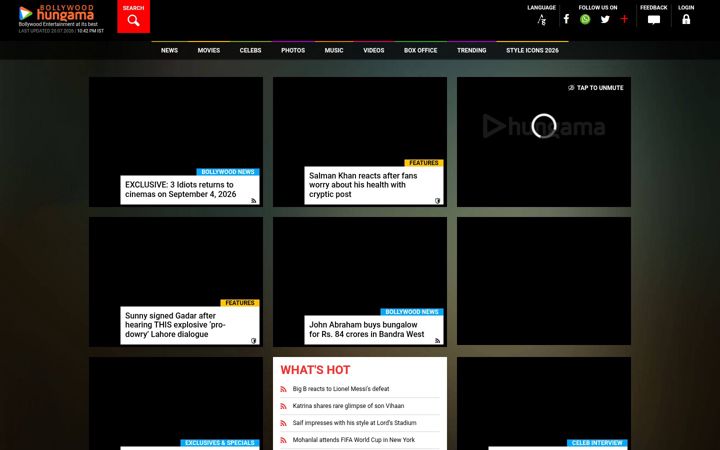Image resolution: width=720 pixels, height=450 pixels.
Task: Open the Movies menu
Action: [209, 51]
